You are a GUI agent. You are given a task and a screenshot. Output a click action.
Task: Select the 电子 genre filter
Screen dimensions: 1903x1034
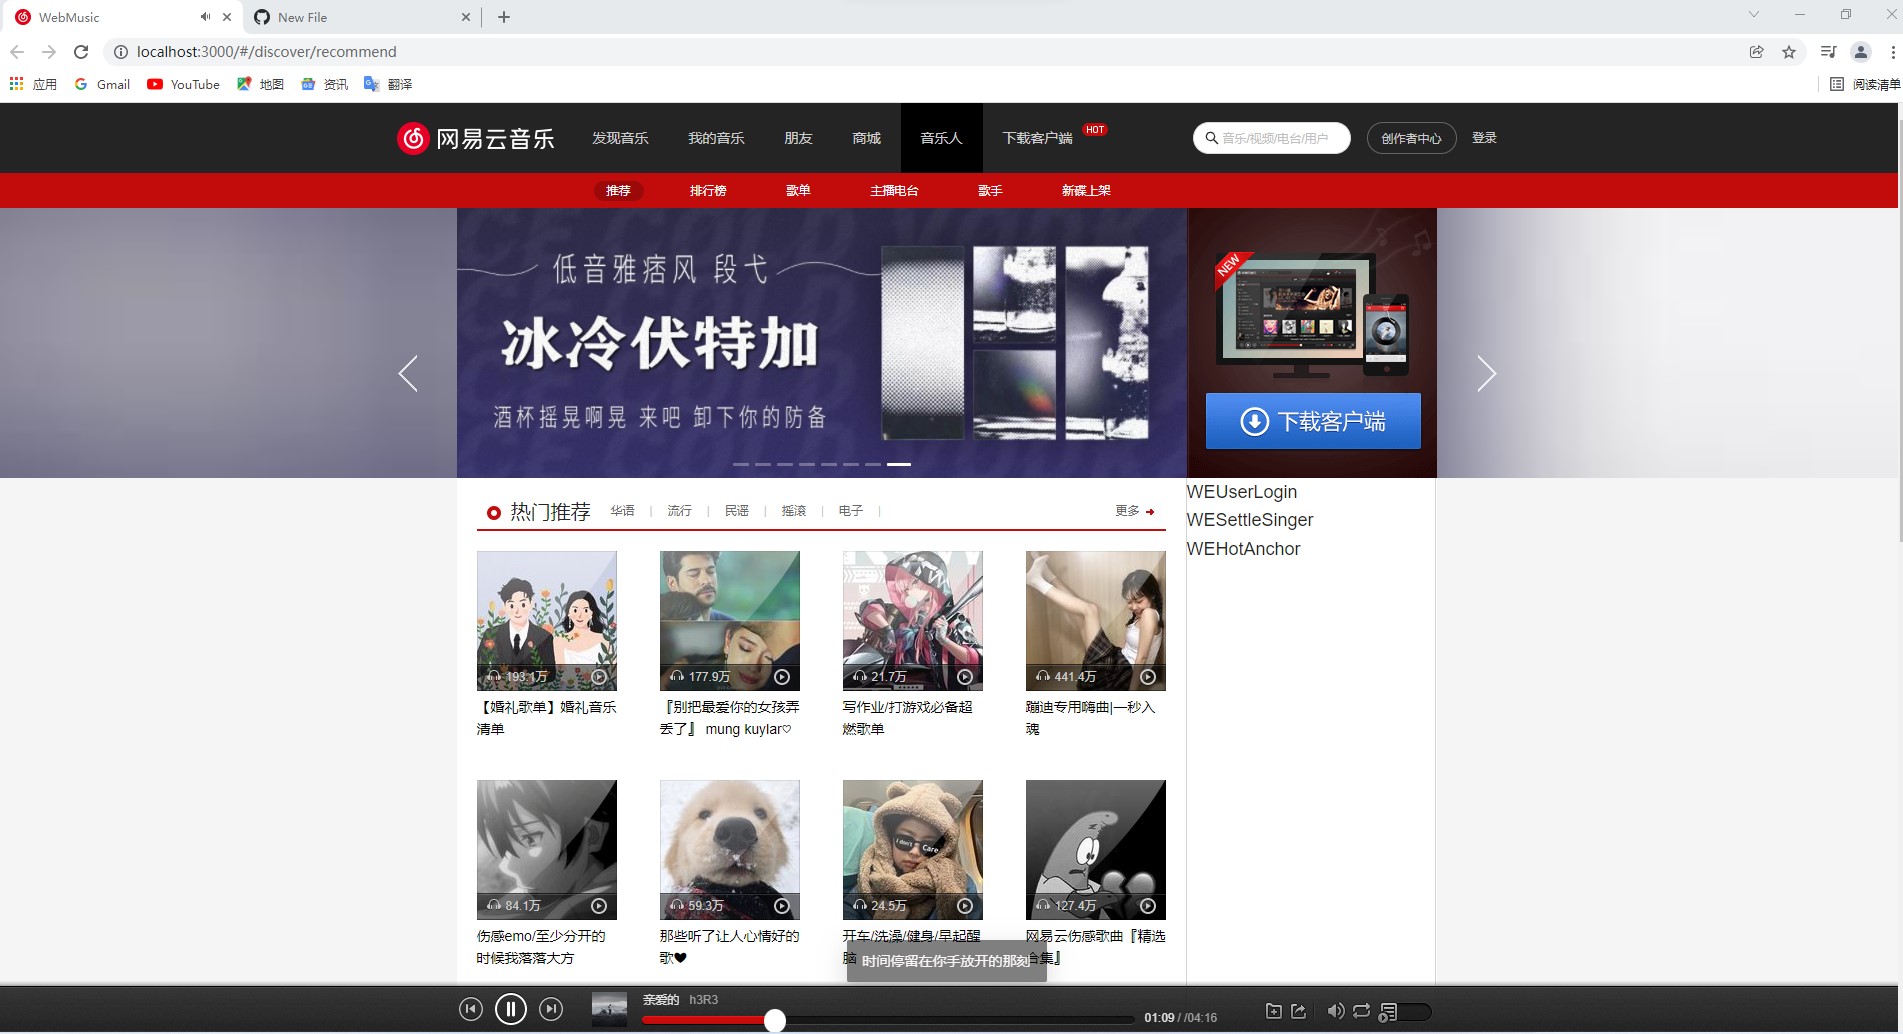pyautogui.click(x=851, y=511)
